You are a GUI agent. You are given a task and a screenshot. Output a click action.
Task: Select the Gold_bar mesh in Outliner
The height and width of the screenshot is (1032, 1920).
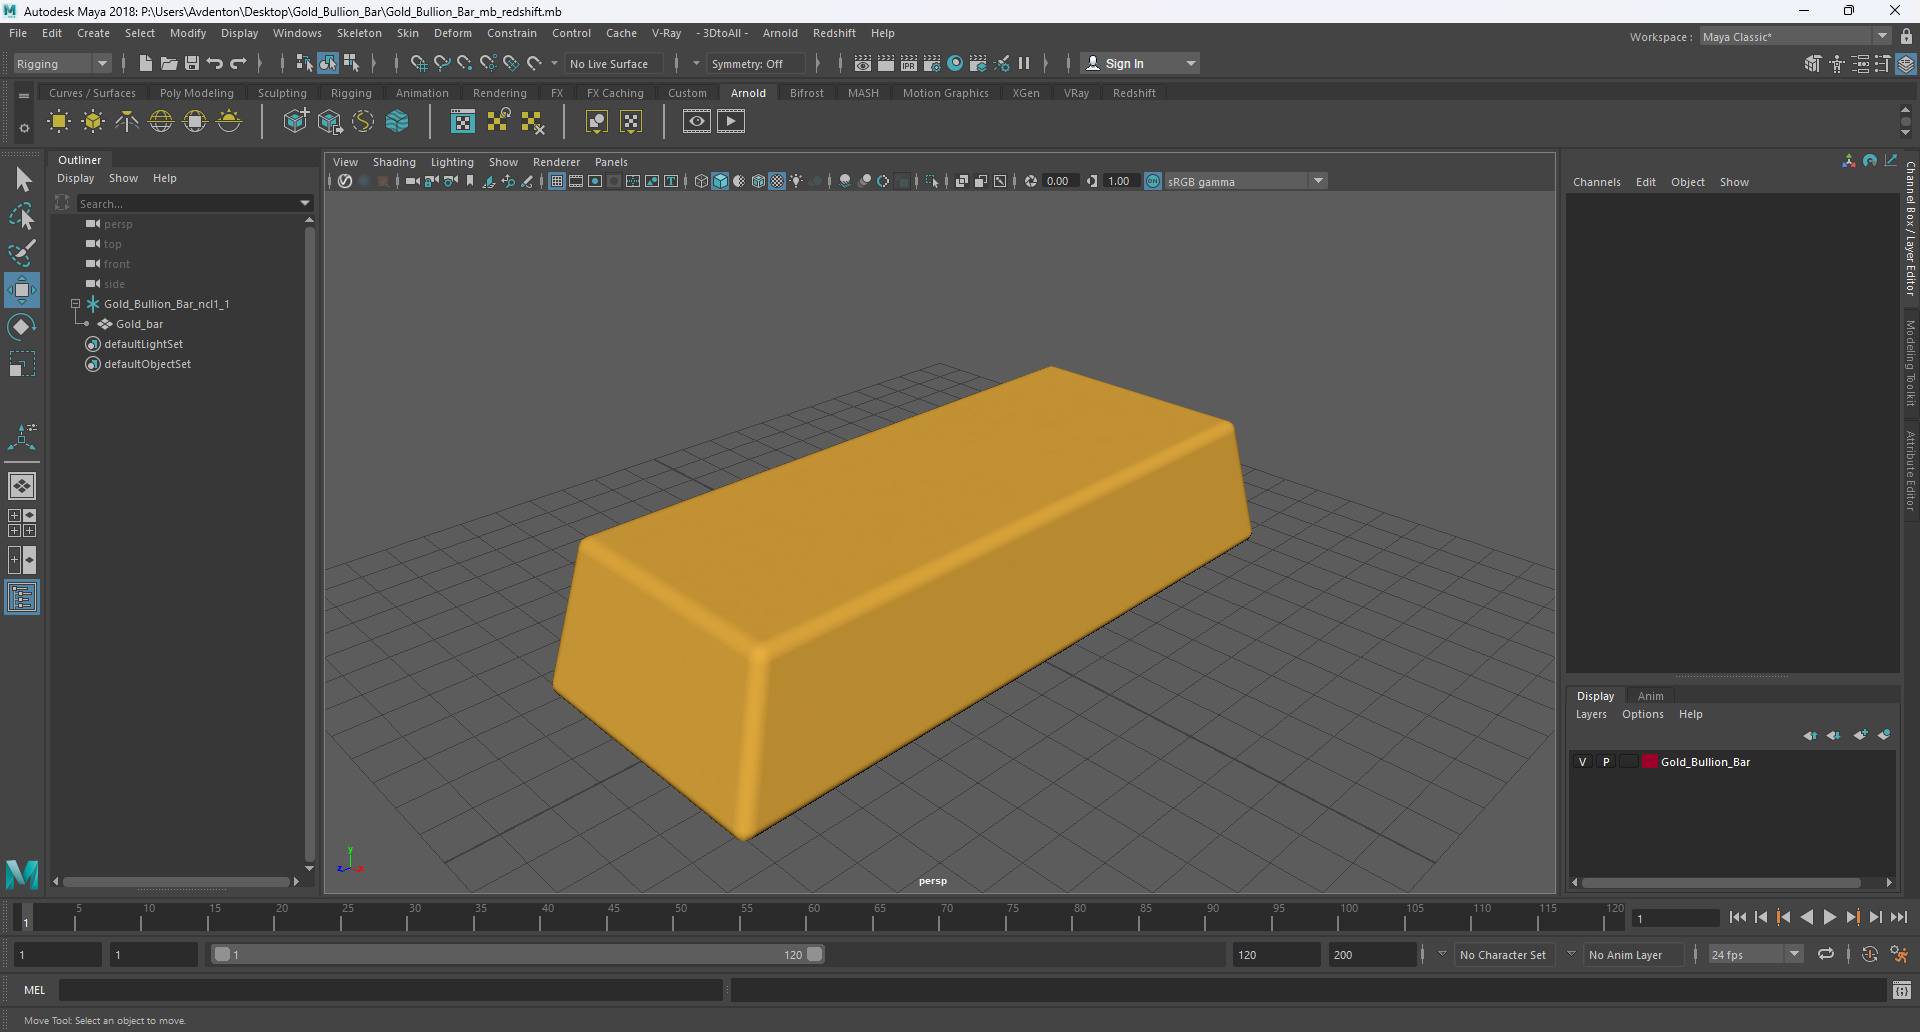139,324
